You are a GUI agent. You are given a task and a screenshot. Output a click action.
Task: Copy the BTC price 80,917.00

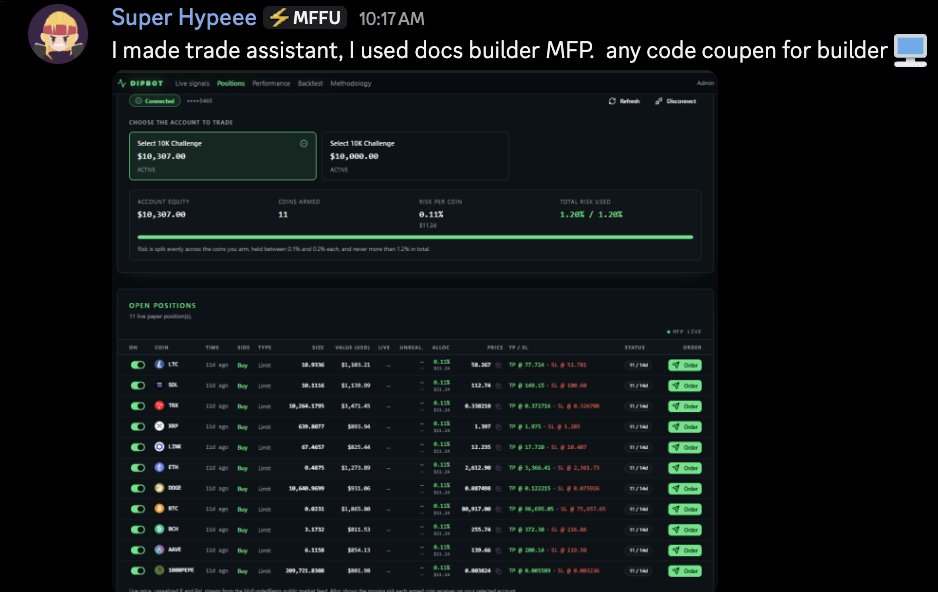coord(498,509)
